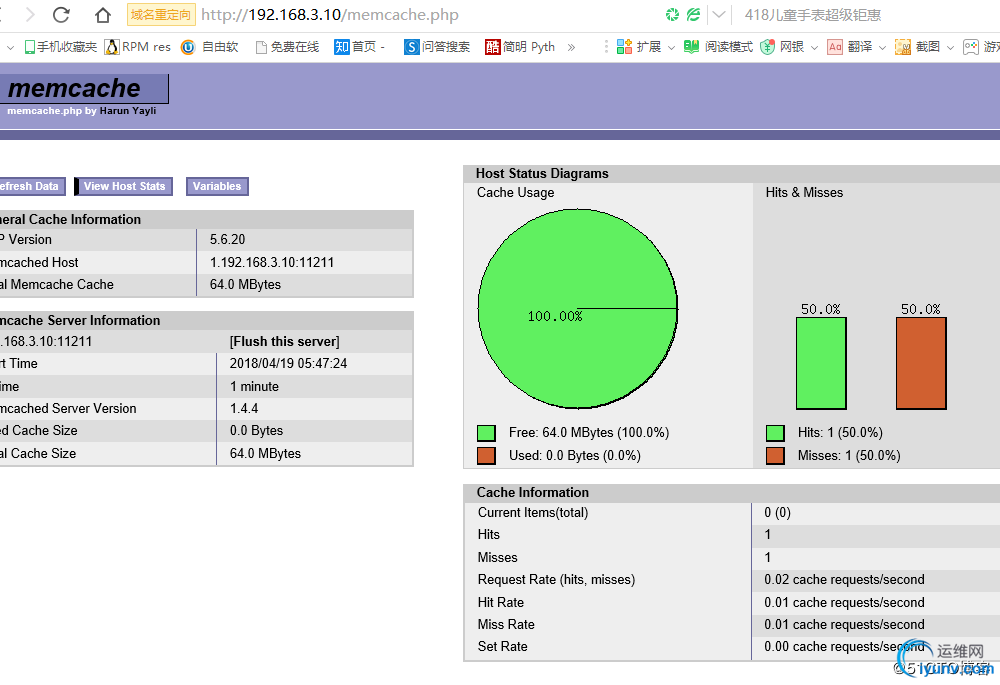1000x685 pixels.
Task: Expand the 网银 dropdown arrow
Action: (x=814, y=48)
